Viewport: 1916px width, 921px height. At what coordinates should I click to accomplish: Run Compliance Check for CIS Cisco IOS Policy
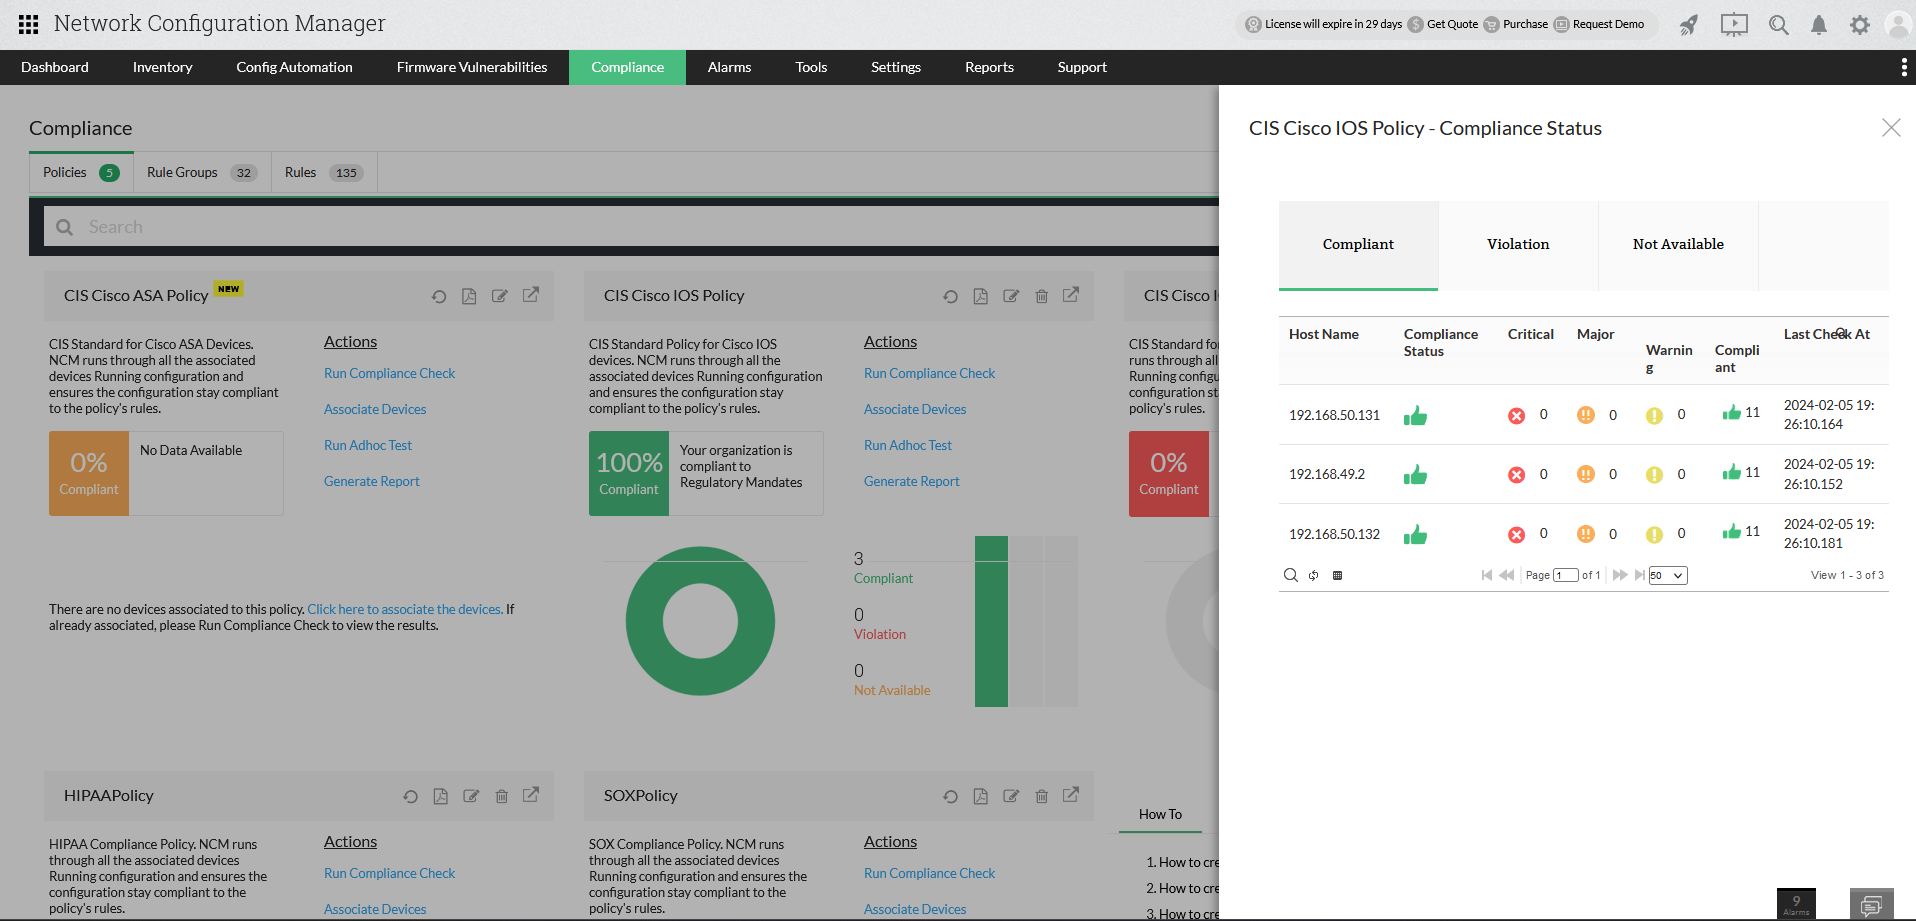tap(929, 373)
